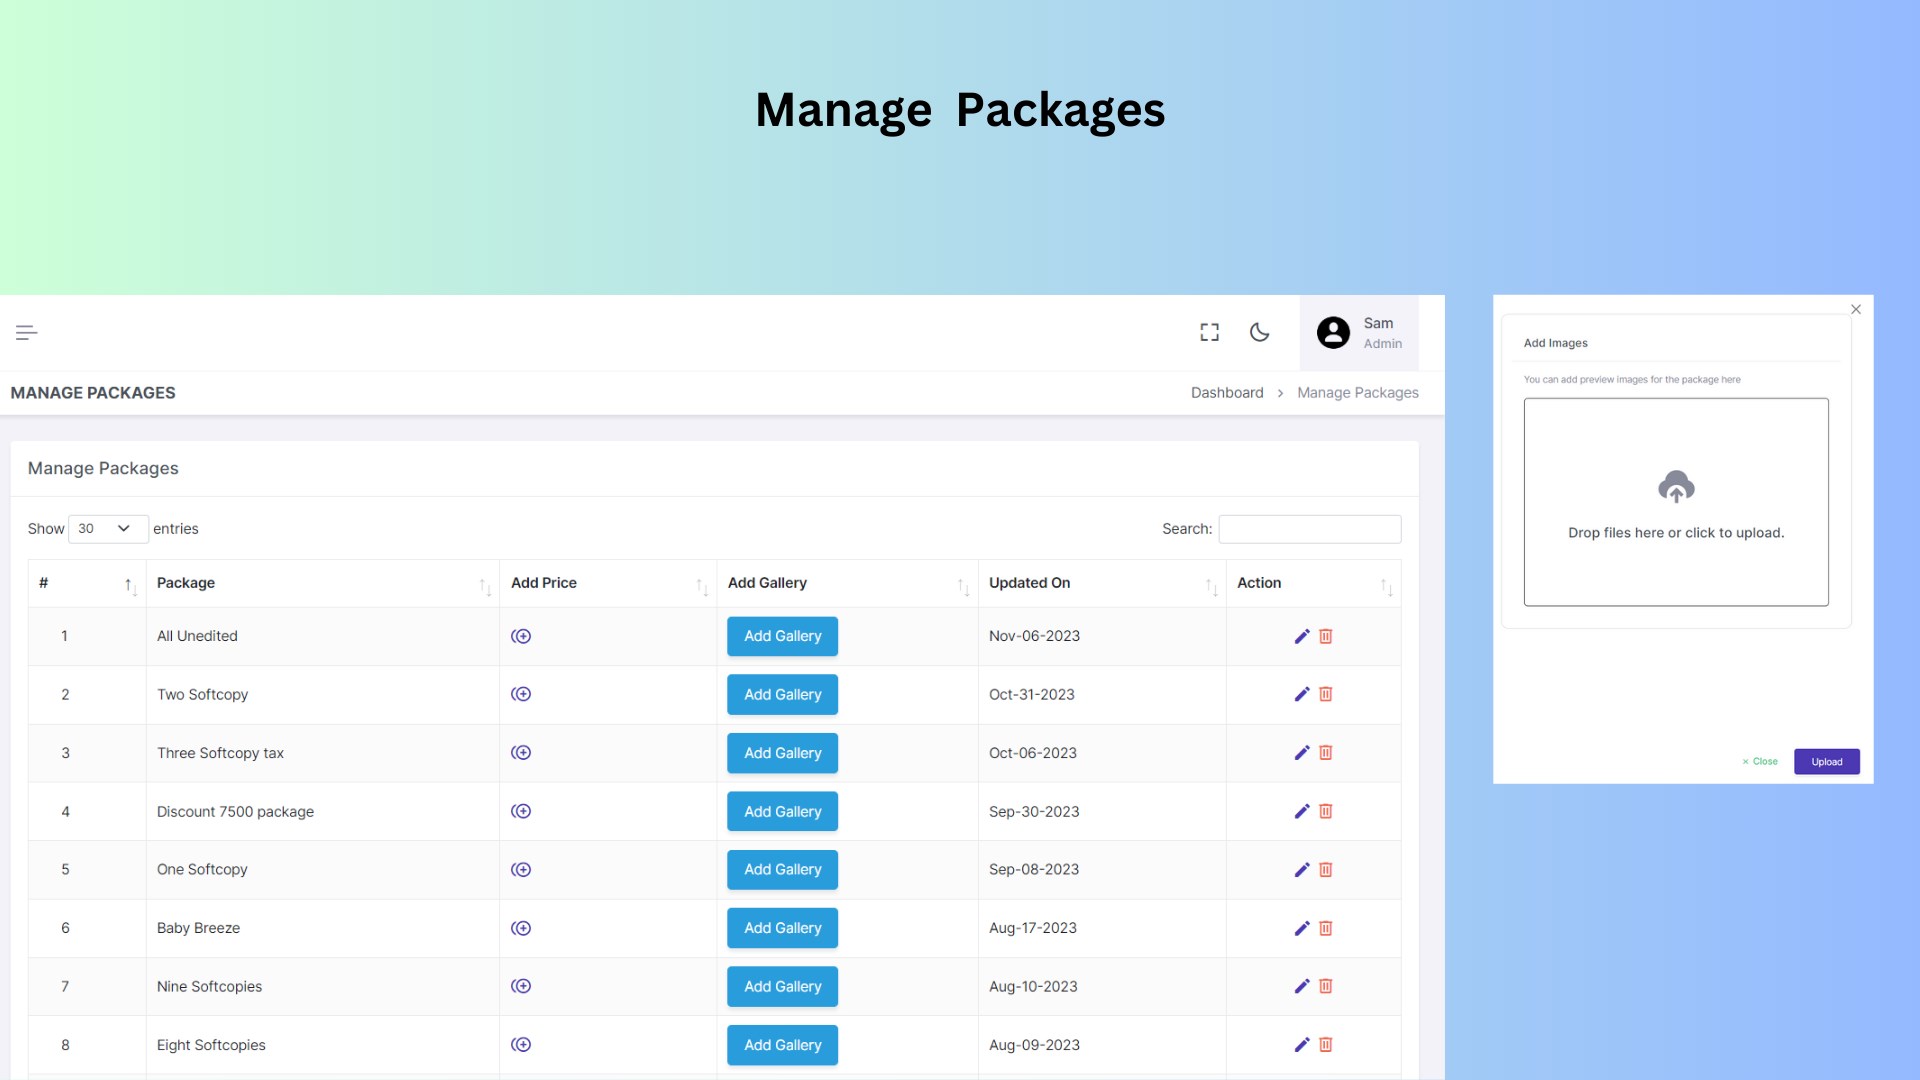Sort packages alphabetically using Package column arrows
The width and height of the screenshot is (1920, 1080).
486,585
